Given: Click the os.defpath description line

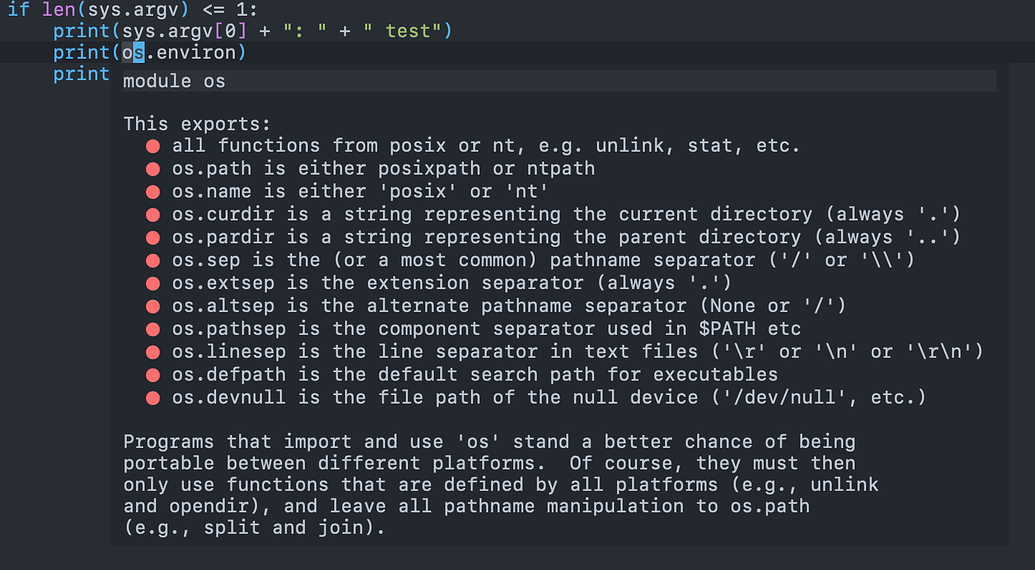Looking at the screenshot, I should pos(475,375).
